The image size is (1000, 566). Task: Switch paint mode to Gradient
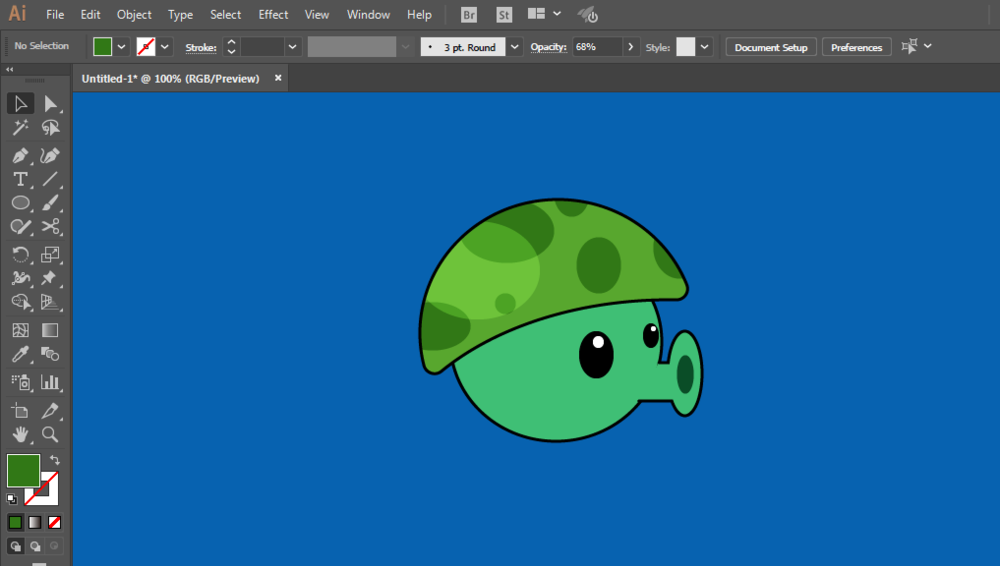(35, 522)
